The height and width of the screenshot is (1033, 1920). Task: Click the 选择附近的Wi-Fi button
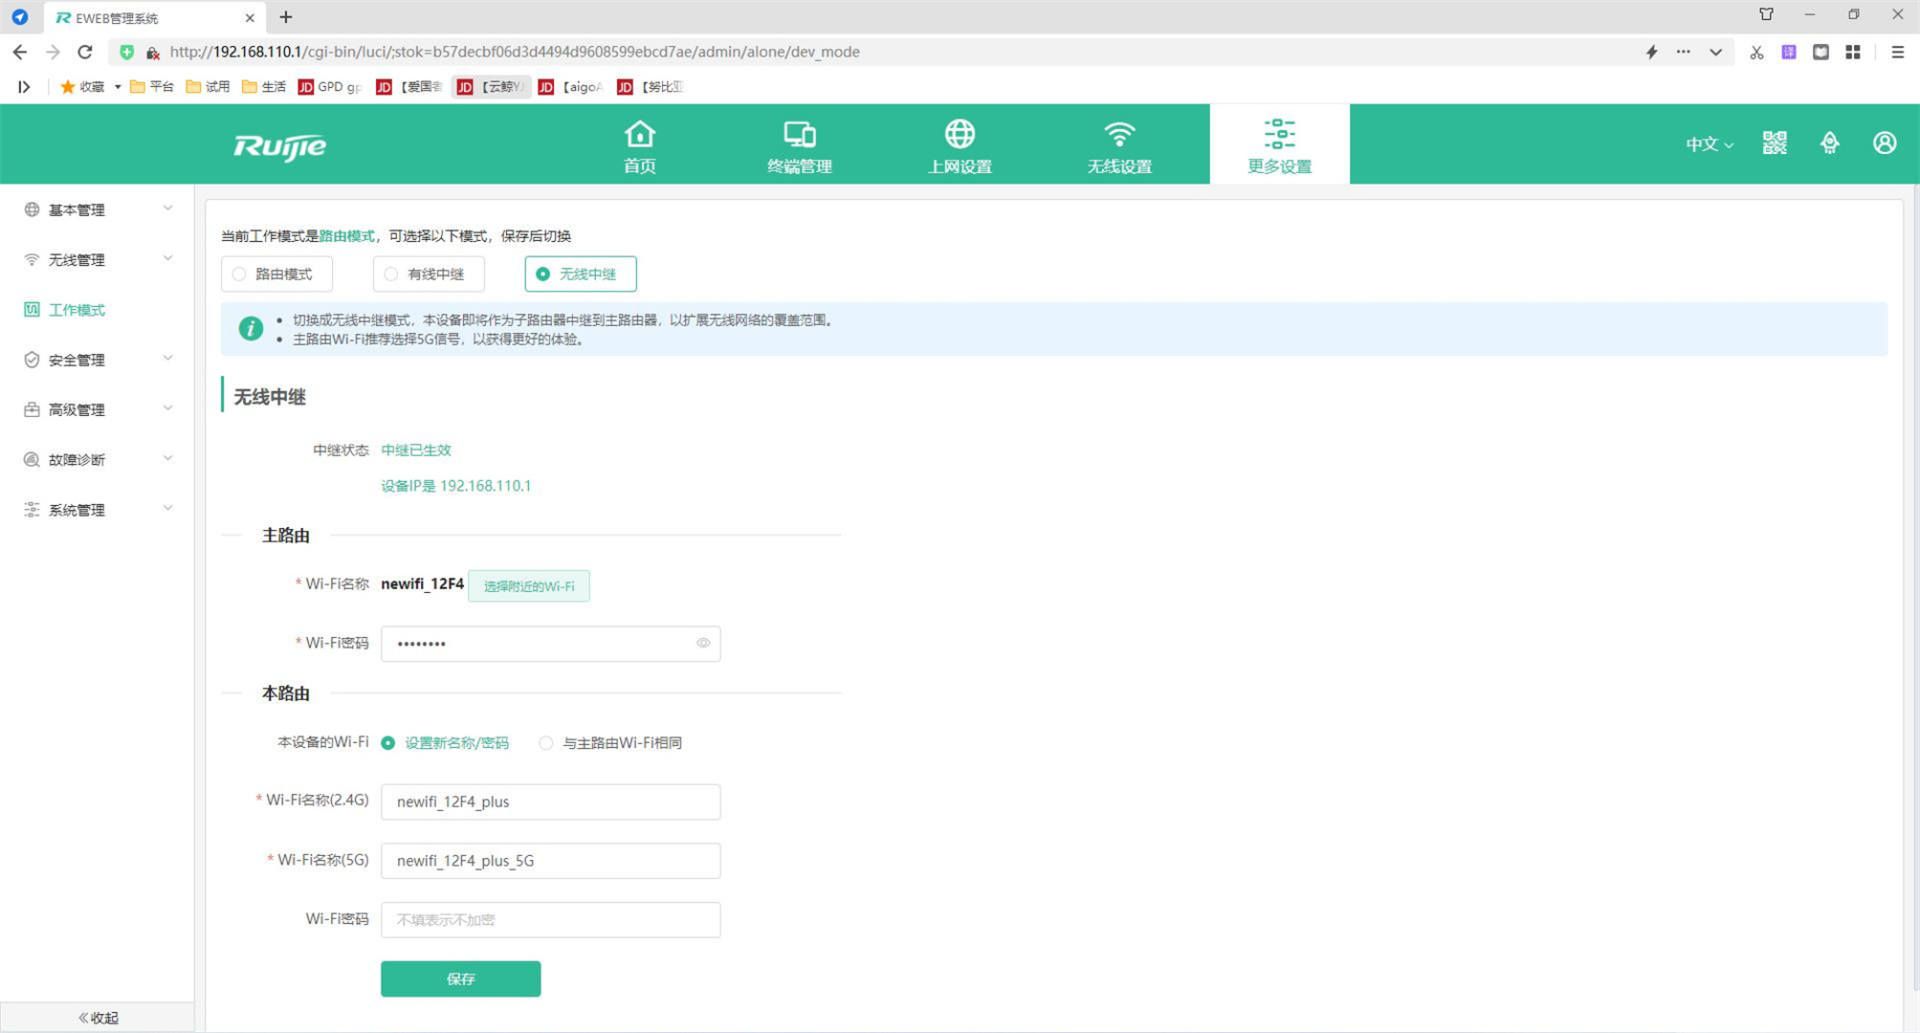(529, 586)
